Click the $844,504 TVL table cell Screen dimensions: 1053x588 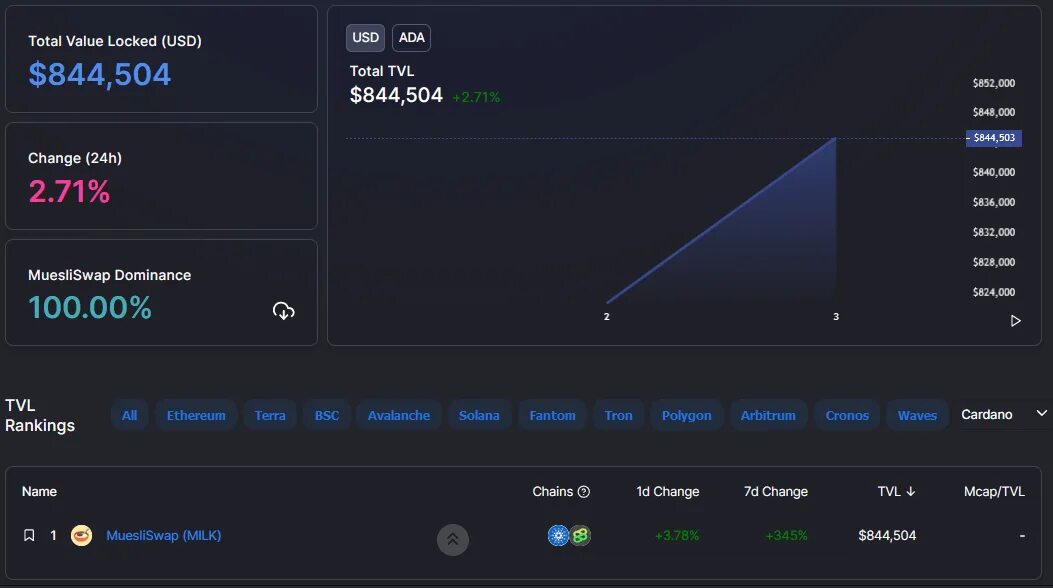pyautogui.click(x=887, y=535)
